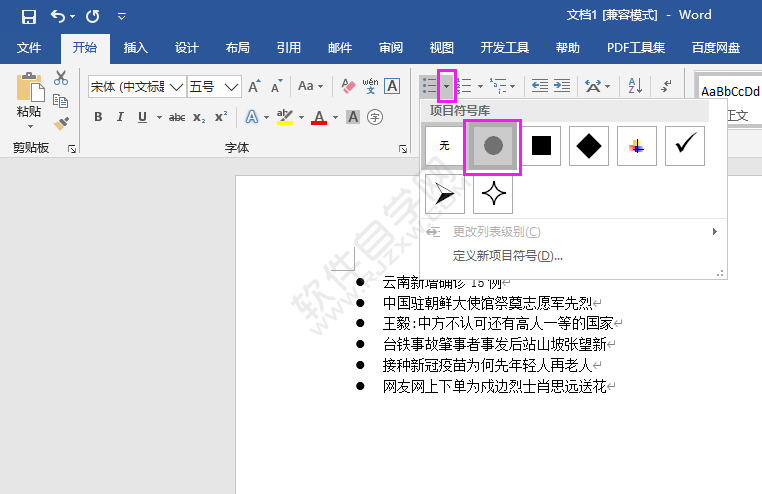
Task: Toggle Underline formatting
Action: point(142,117)
